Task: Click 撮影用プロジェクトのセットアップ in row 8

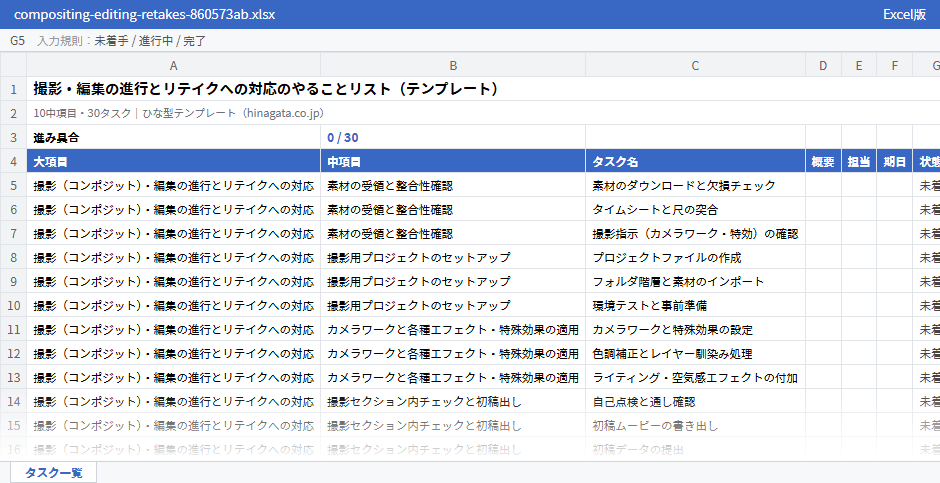Action: click(x=453, y=257)
